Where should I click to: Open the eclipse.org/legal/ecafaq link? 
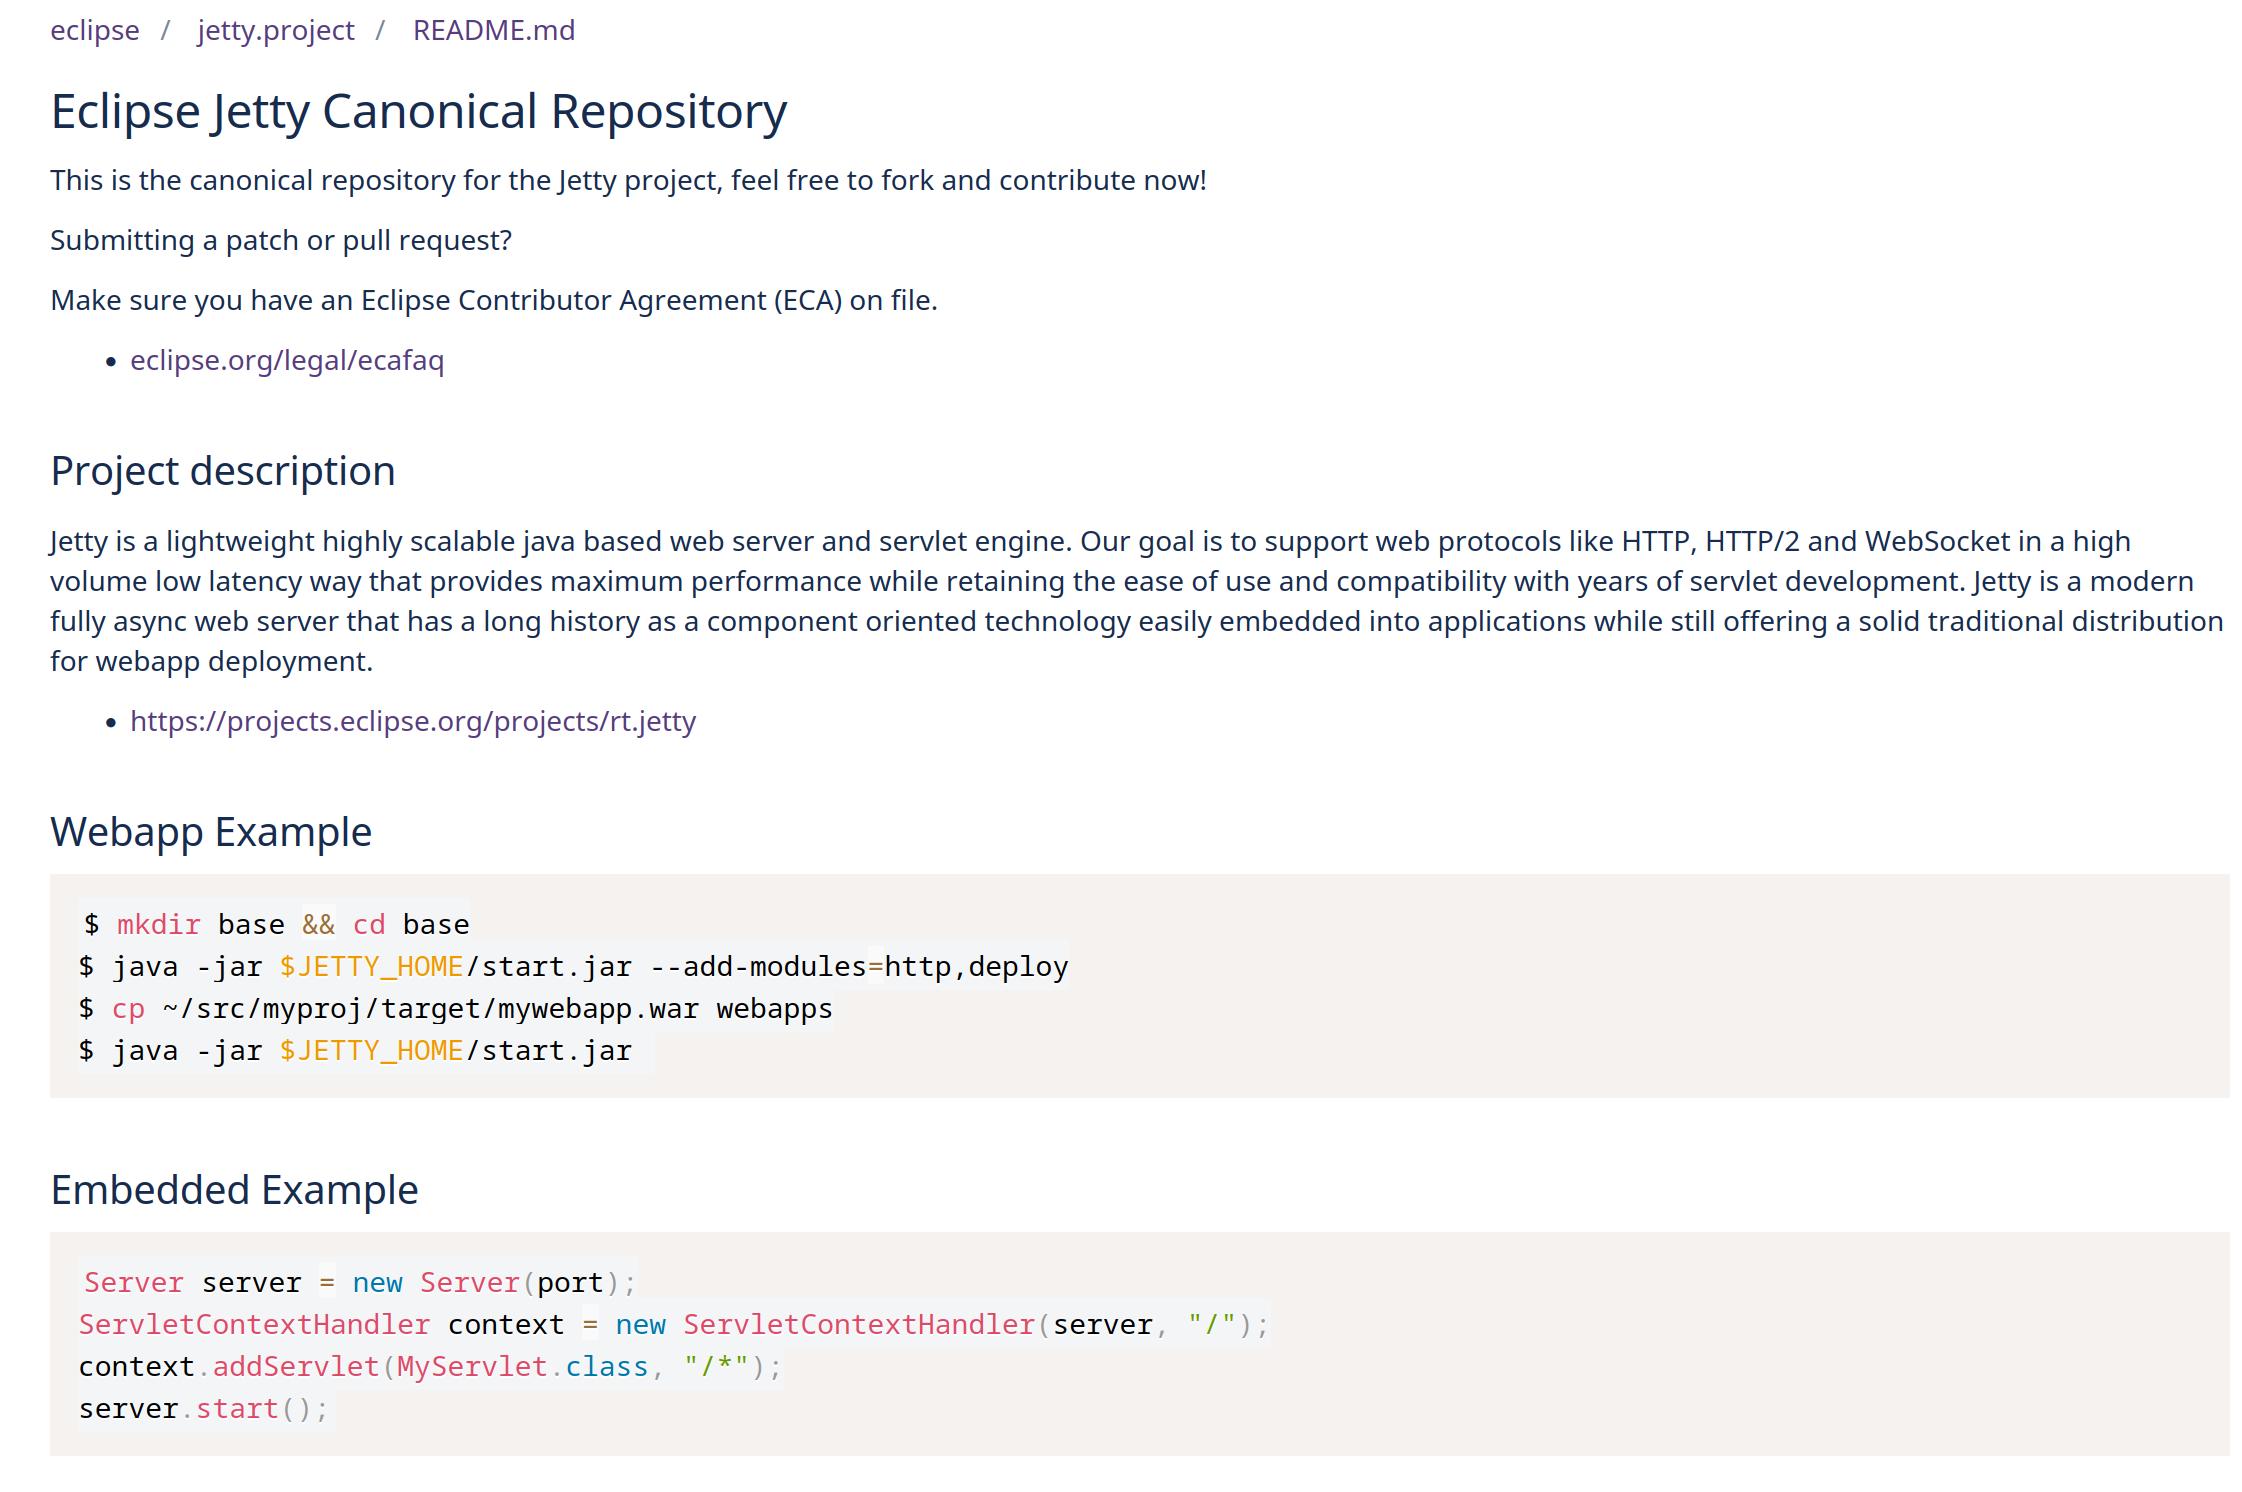(x=286, y=360)
